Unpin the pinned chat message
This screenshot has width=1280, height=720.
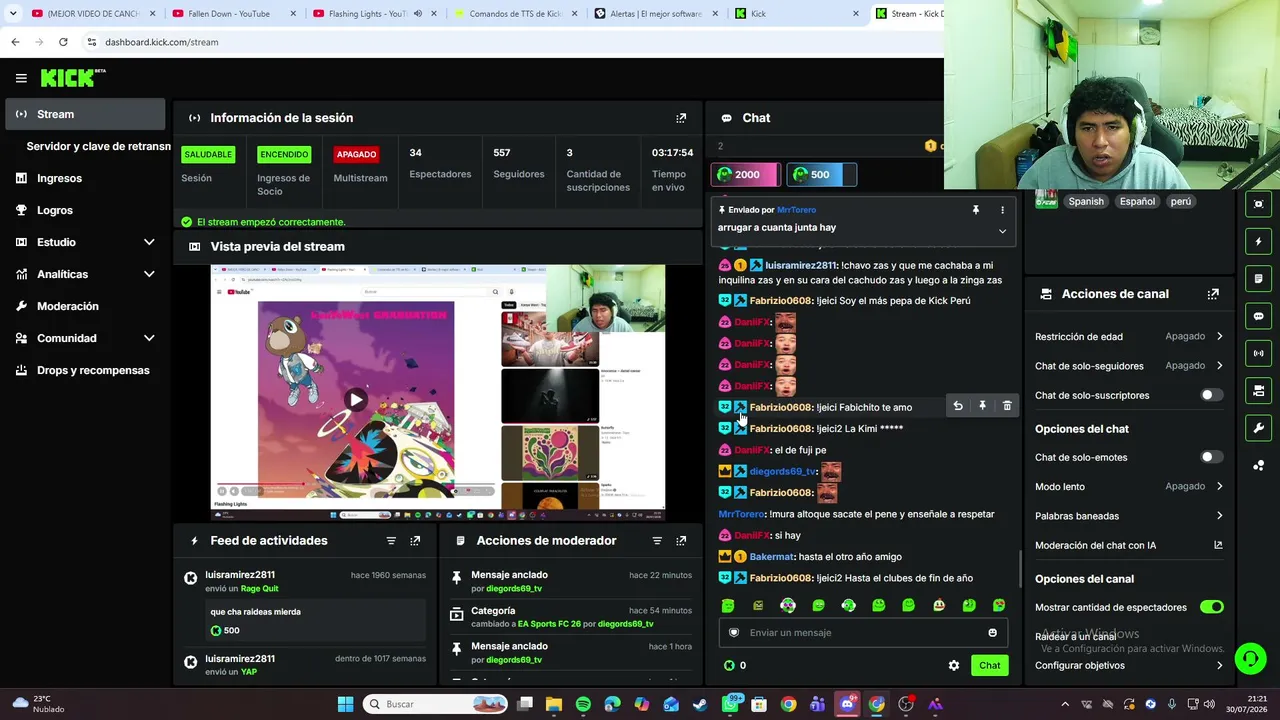(975, 210)
